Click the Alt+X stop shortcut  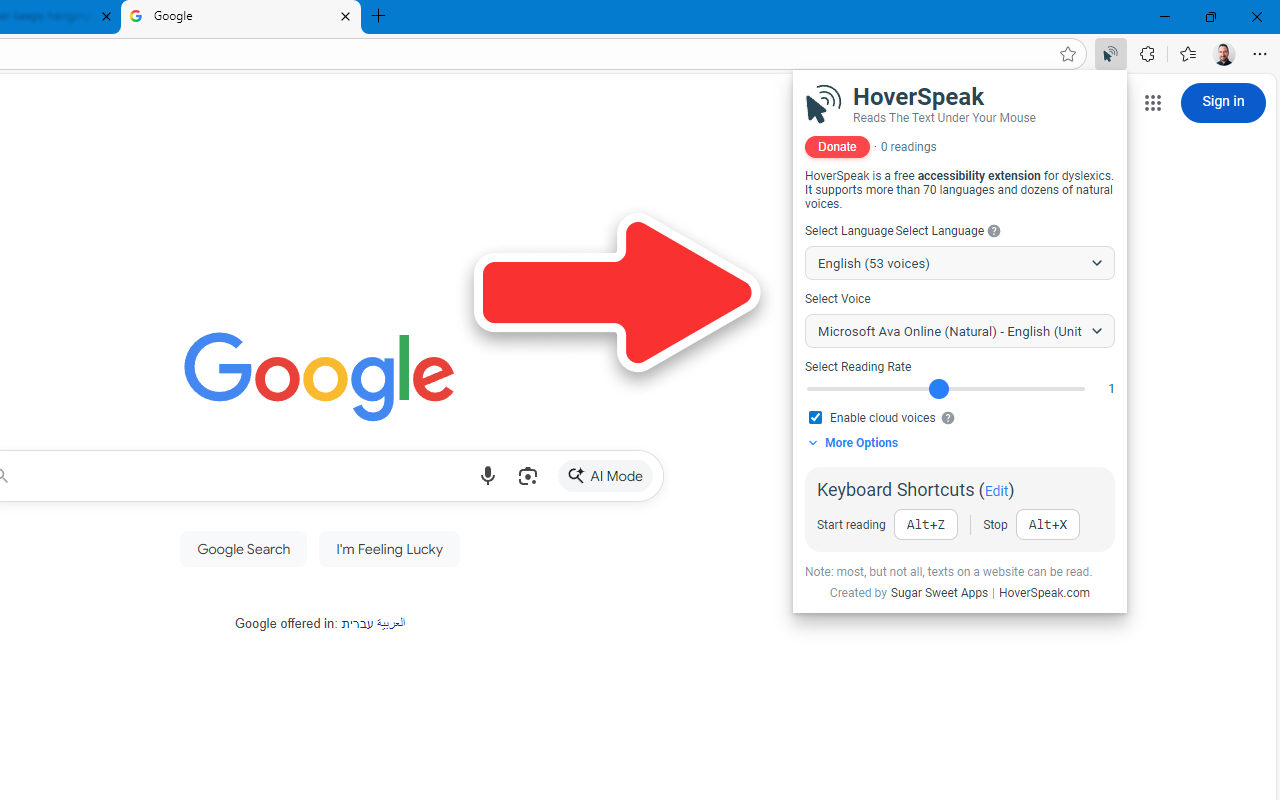1048,525
